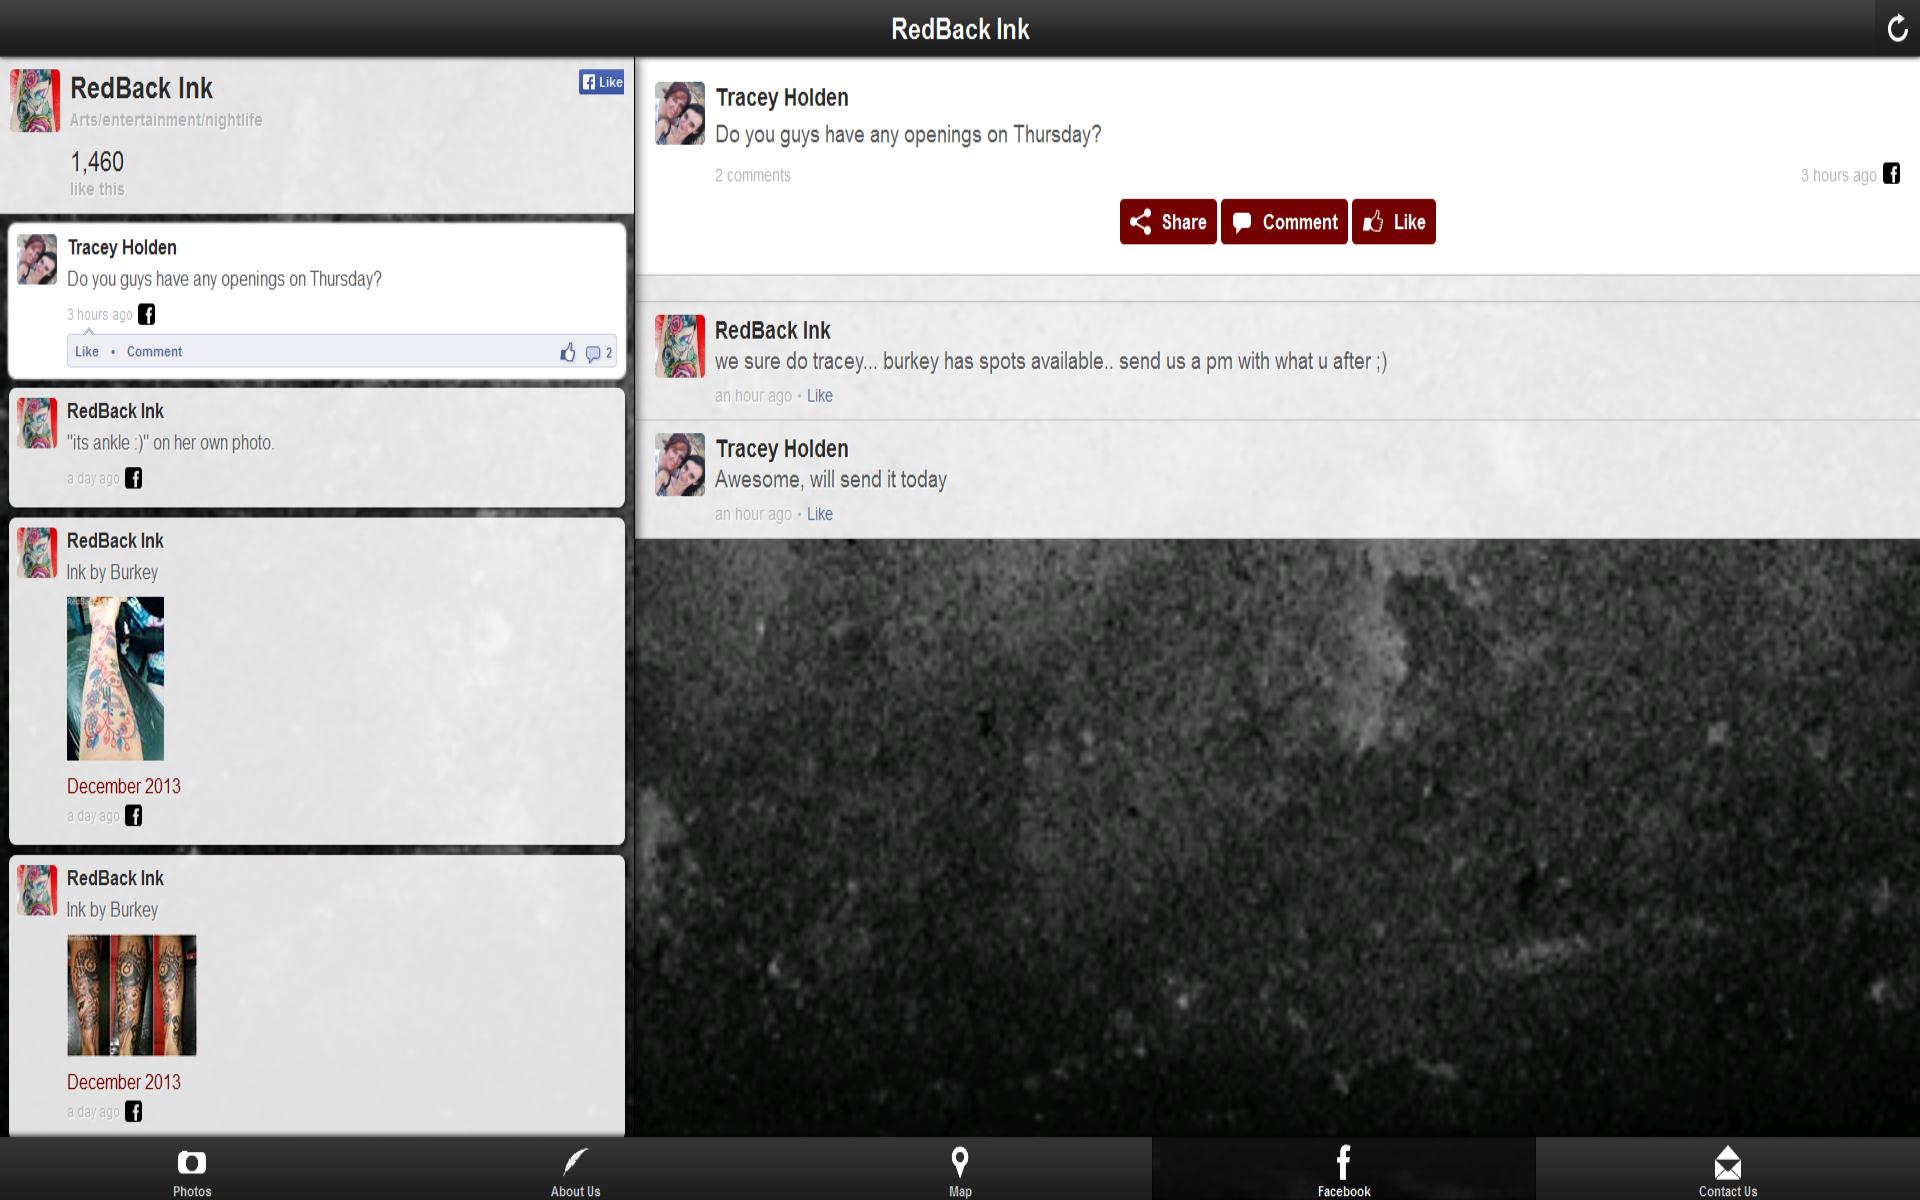Click the blue Facebook Like badge
This screenshot has height=1200, width=1920.
[x=601, y=82]
